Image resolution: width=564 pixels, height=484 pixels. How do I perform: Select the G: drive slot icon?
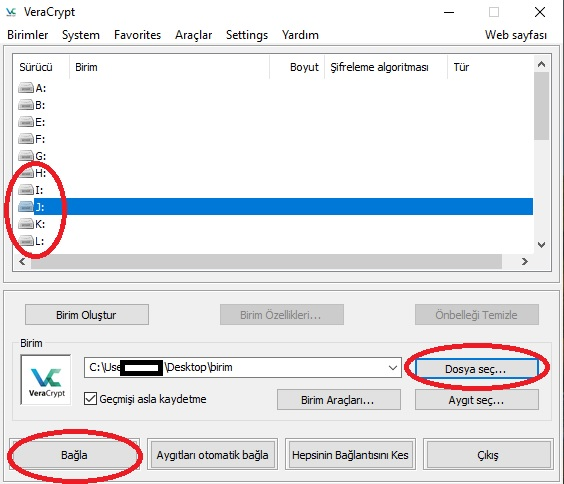26,156
